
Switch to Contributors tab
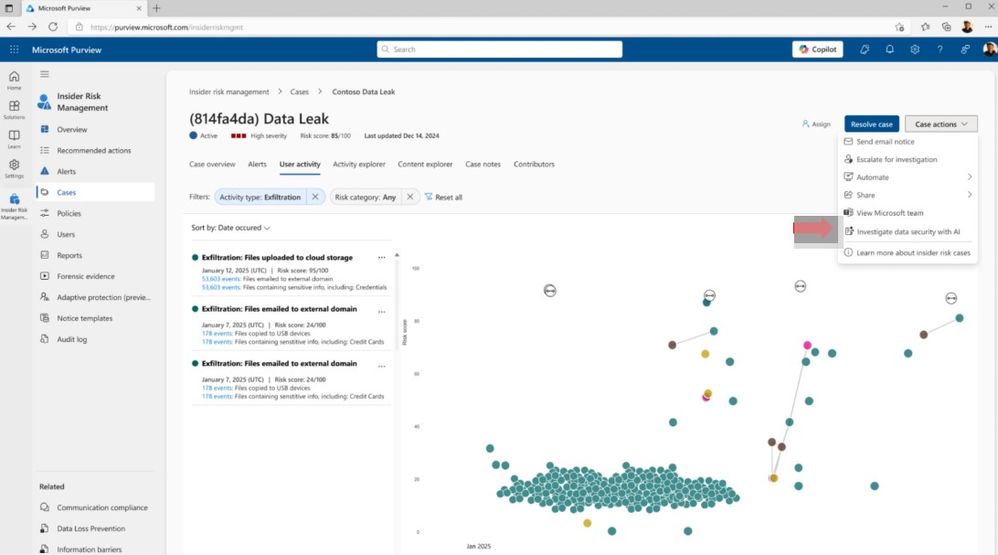[534, 164]
